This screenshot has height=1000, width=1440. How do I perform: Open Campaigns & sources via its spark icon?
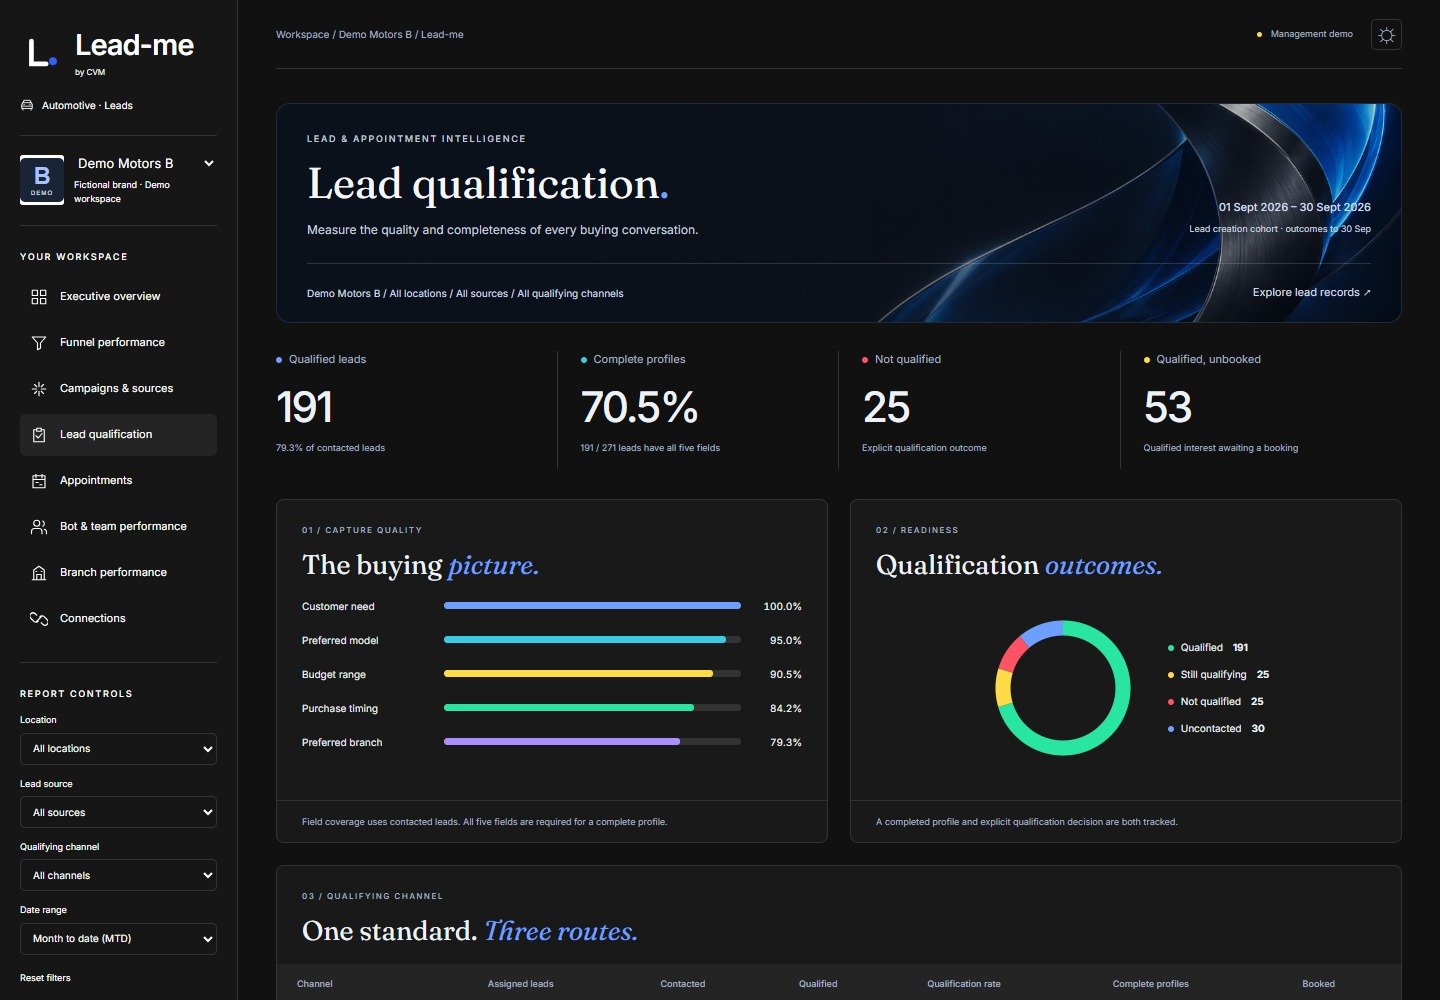(x=39, y=389)
